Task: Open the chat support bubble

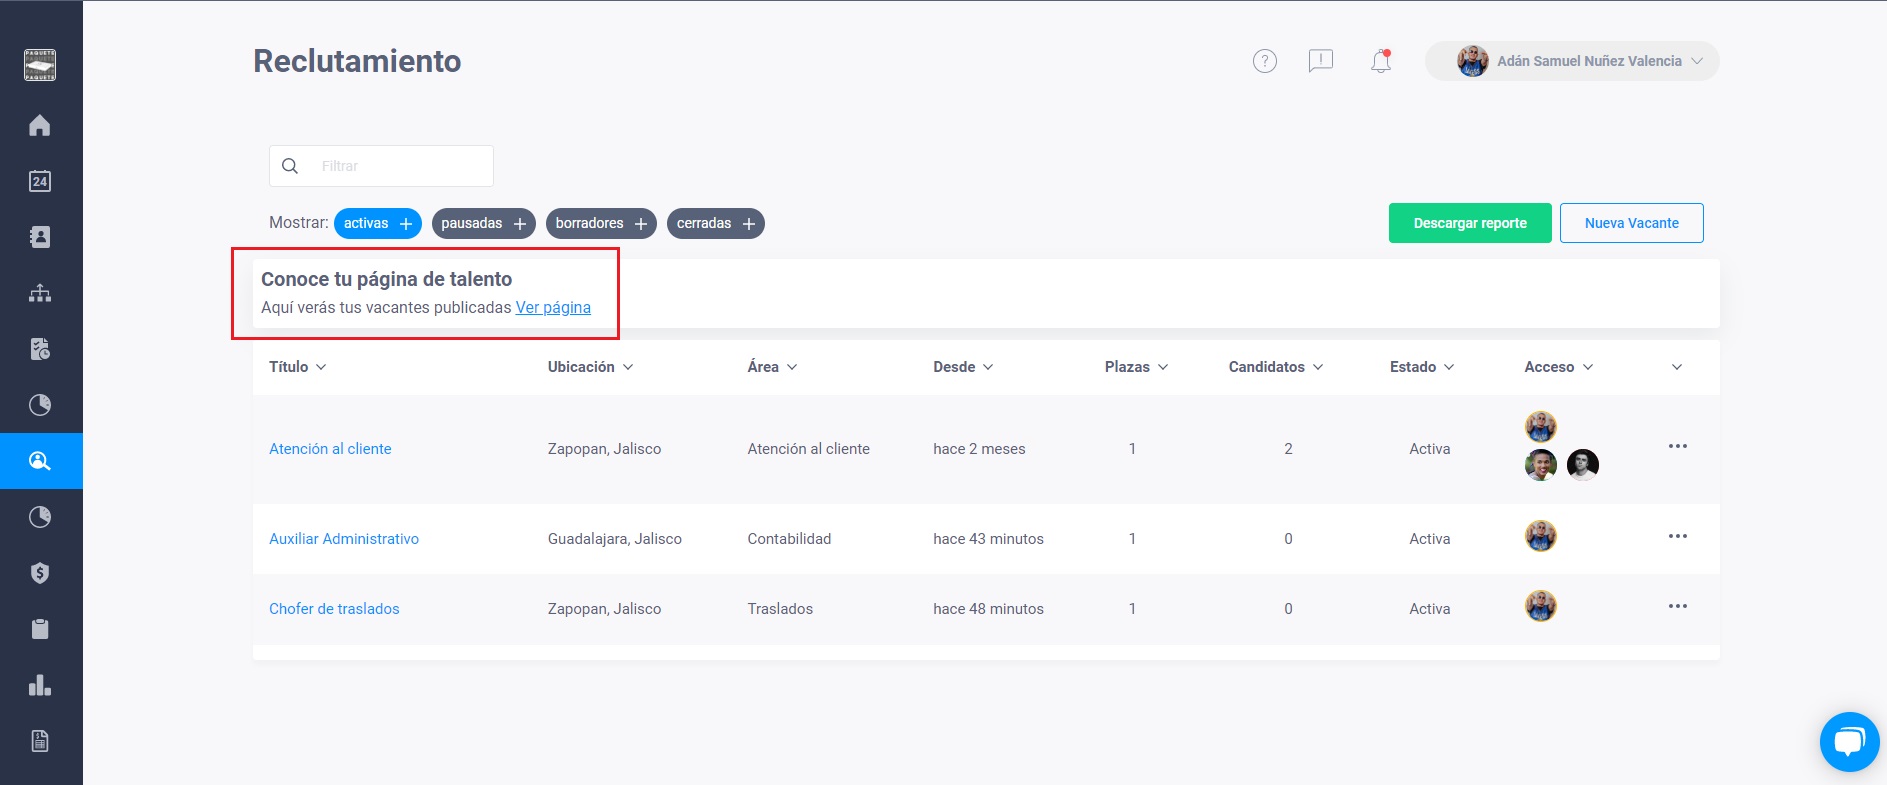Action: pos(1849,742)
